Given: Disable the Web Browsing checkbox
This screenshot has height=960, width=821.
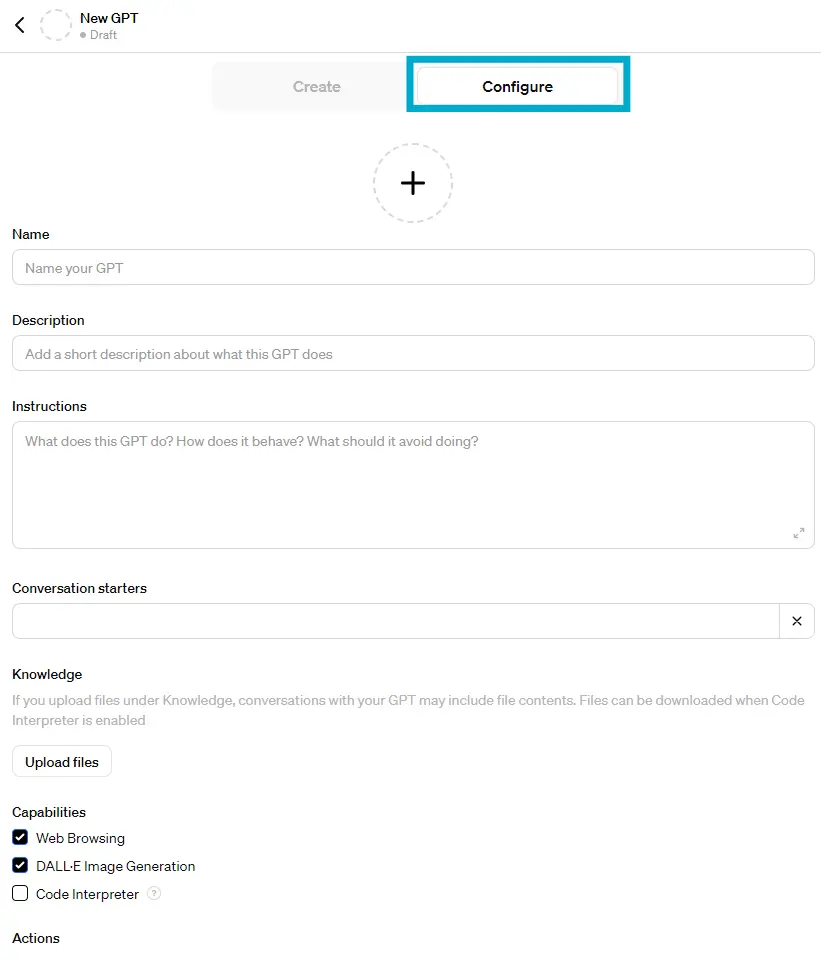Looking at the screenshot, I should 20,837.
